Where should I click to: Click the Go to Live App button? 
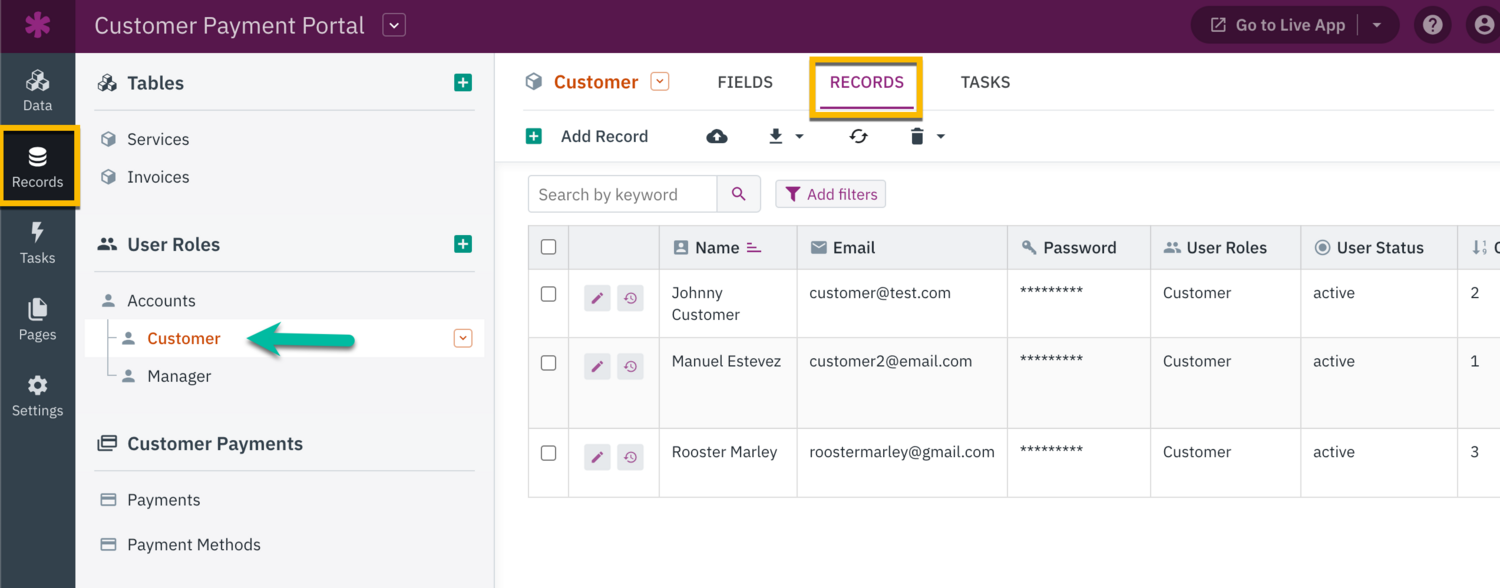tap(1278, 26)
